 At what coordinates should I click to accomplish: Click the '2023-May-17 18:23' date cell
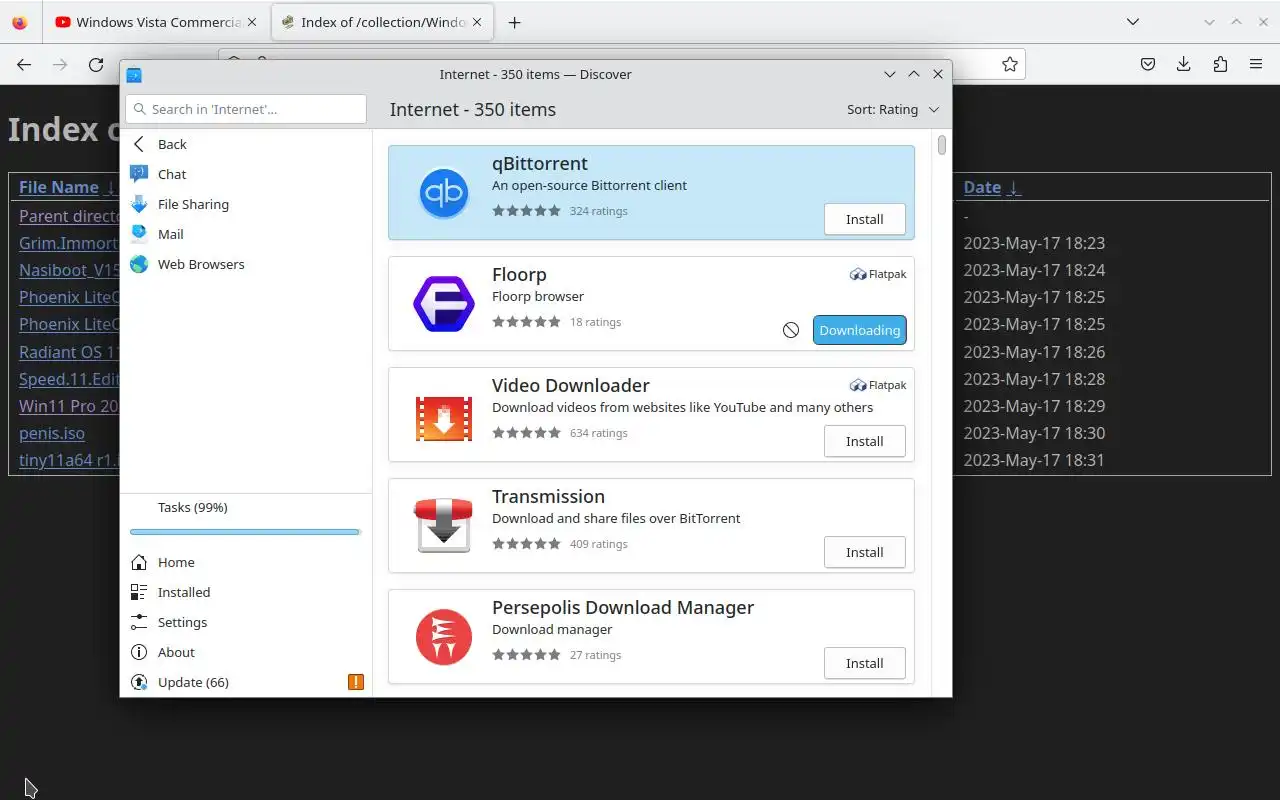[1034, 243]
